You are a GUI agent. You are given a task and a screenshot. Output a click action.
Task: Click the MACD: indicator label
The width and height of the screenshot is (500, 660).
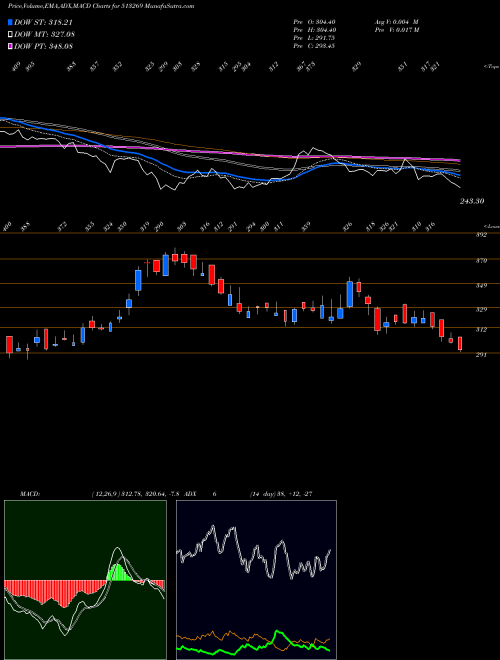[x=29, y=494]
